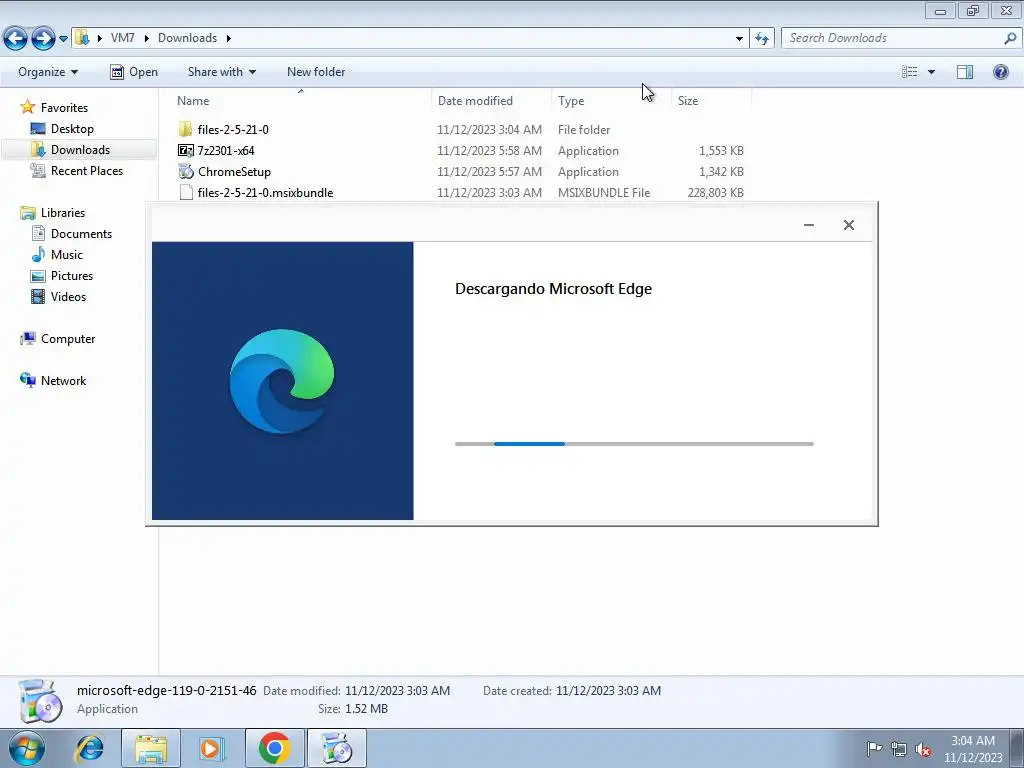
Task: Sort by Type column header
Action: (571, 101)
